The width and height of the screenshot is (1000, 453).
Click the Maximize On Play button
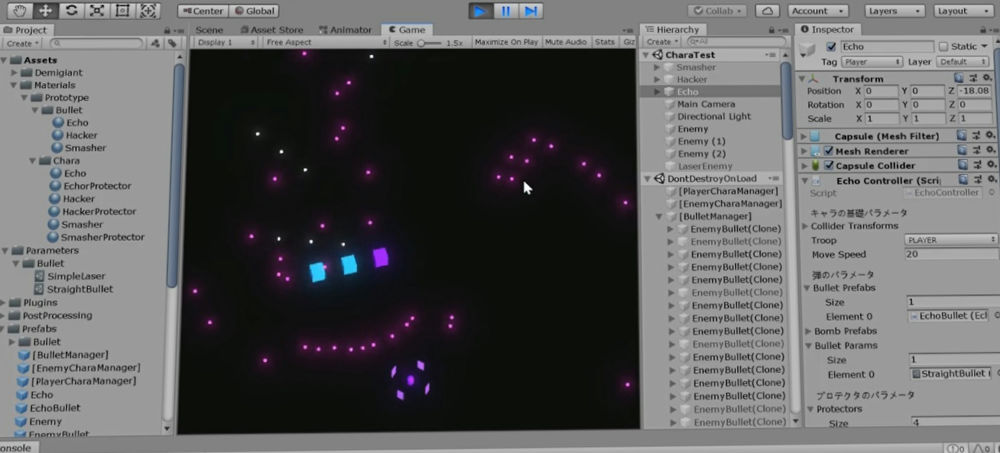pos(505,43)
